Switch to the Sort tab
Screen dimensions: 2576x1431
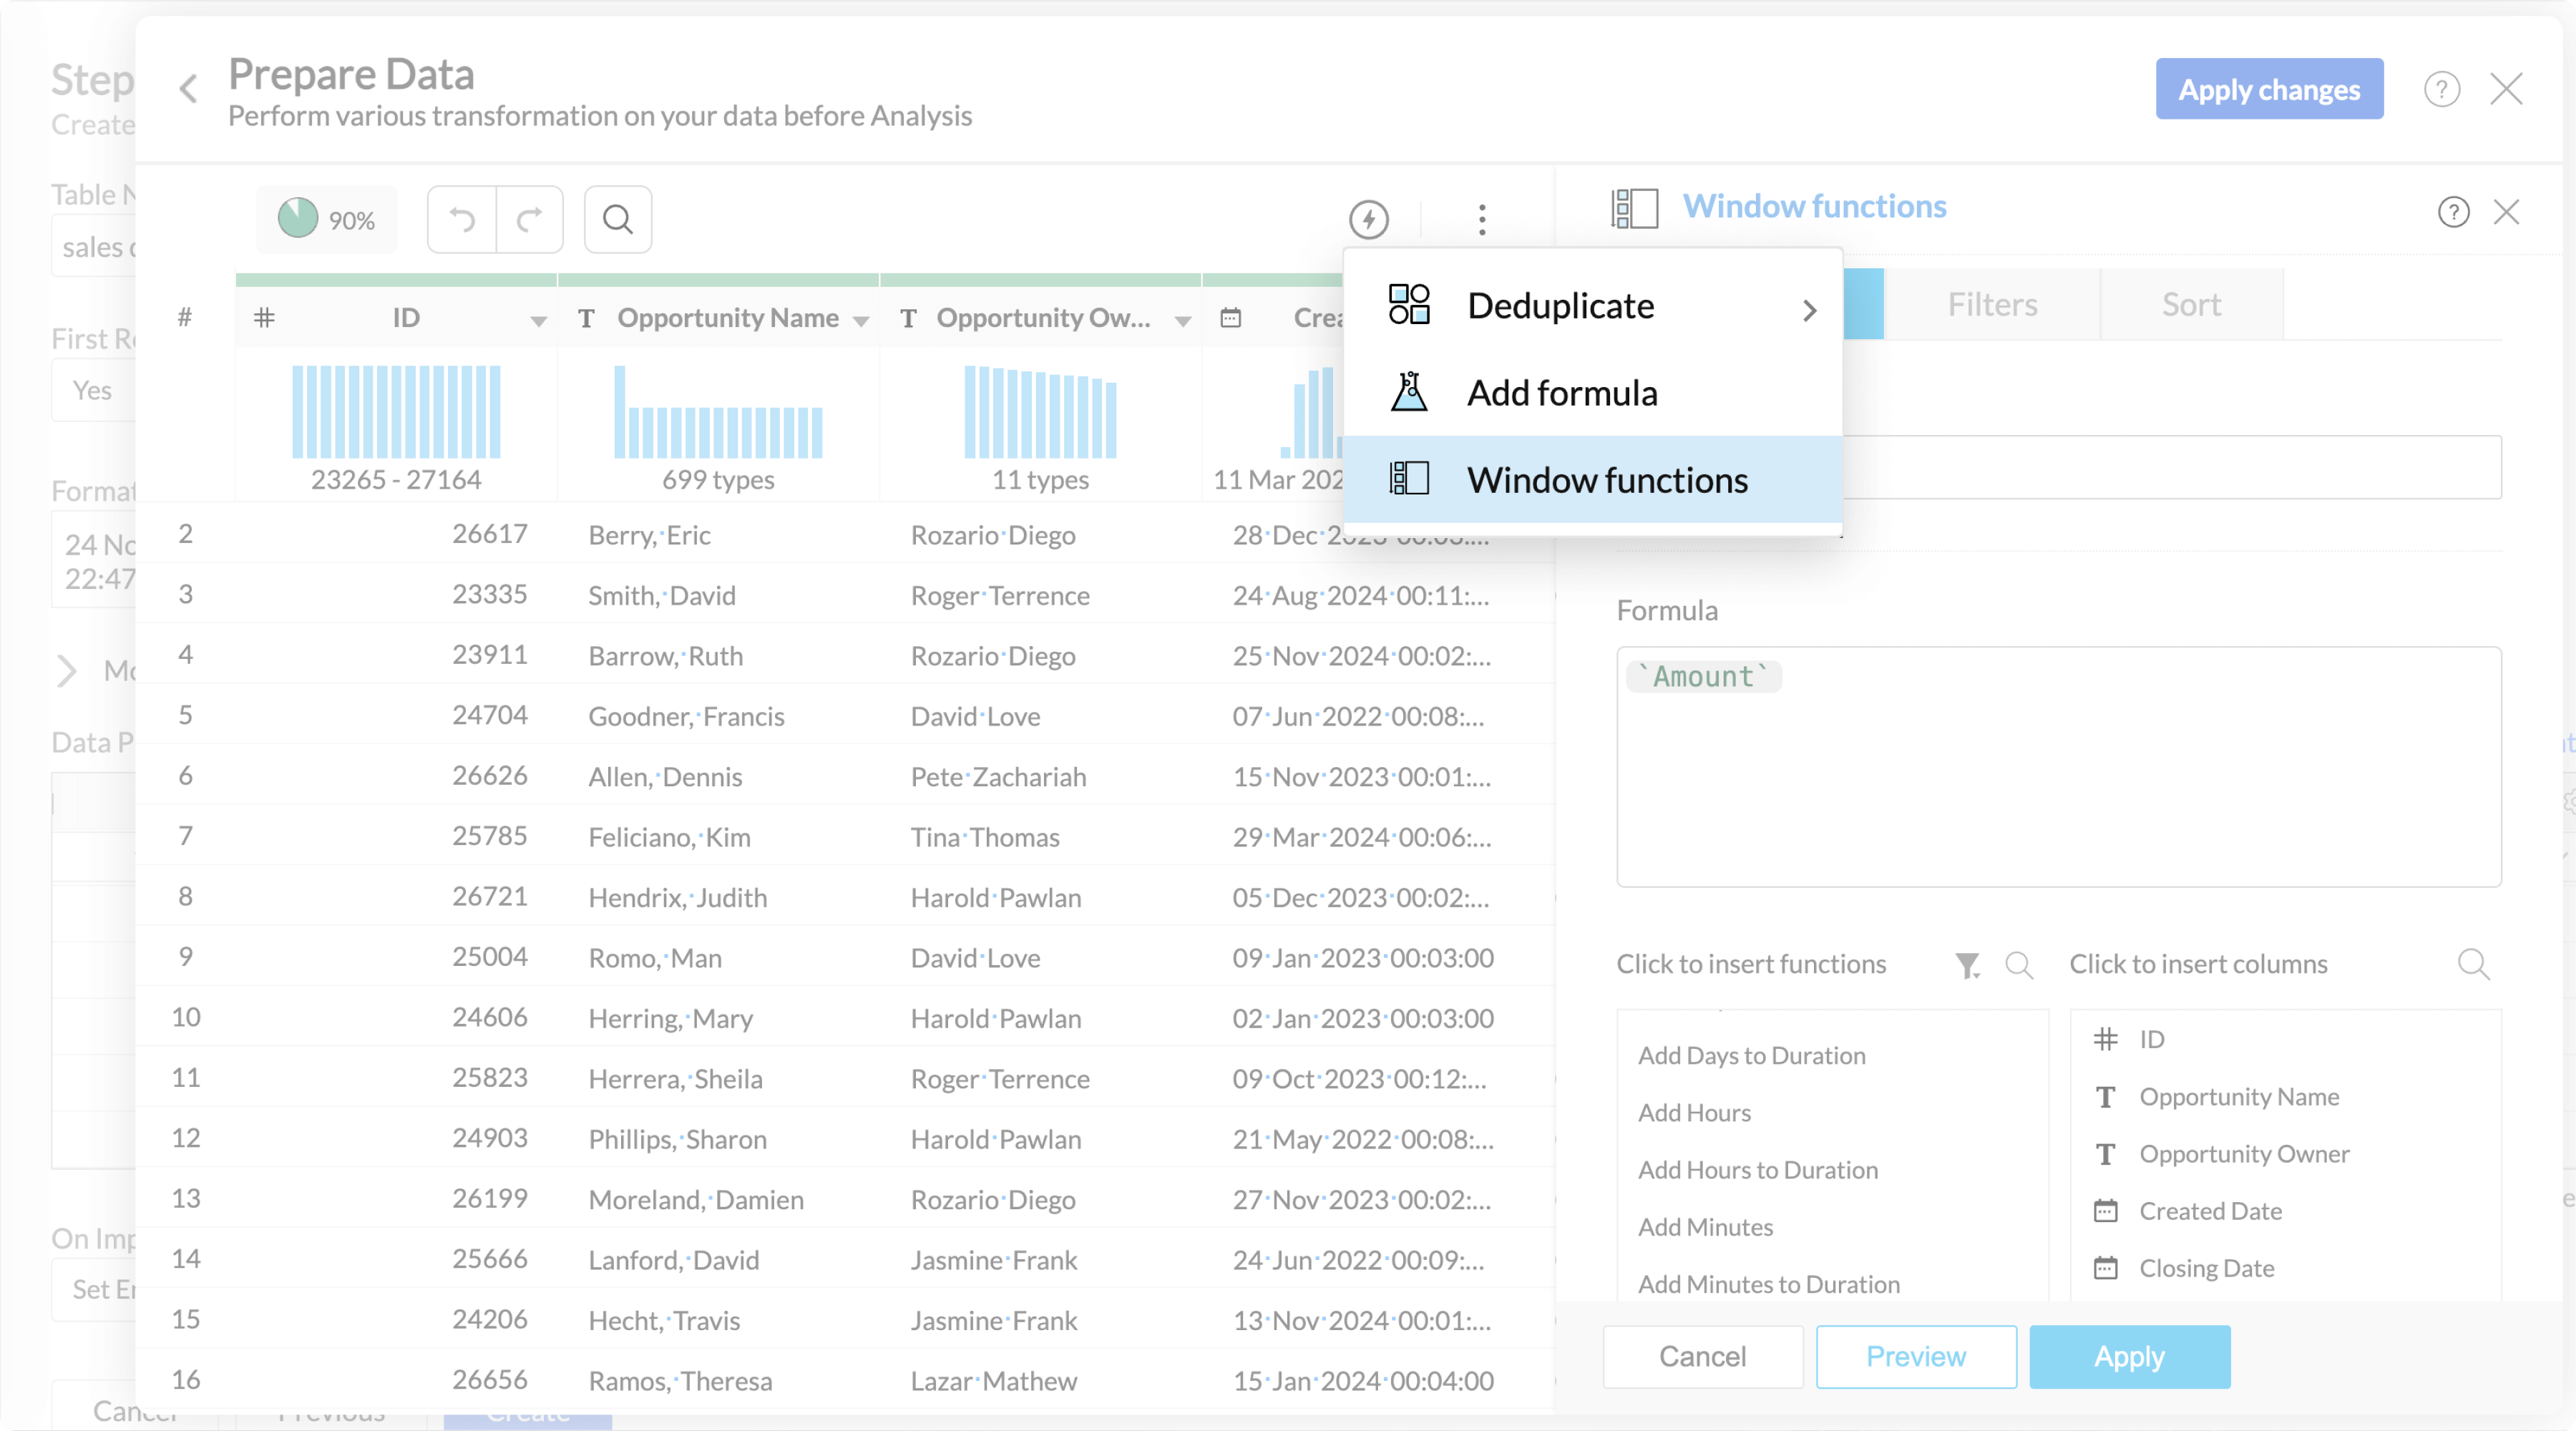tap(2190, 305)
